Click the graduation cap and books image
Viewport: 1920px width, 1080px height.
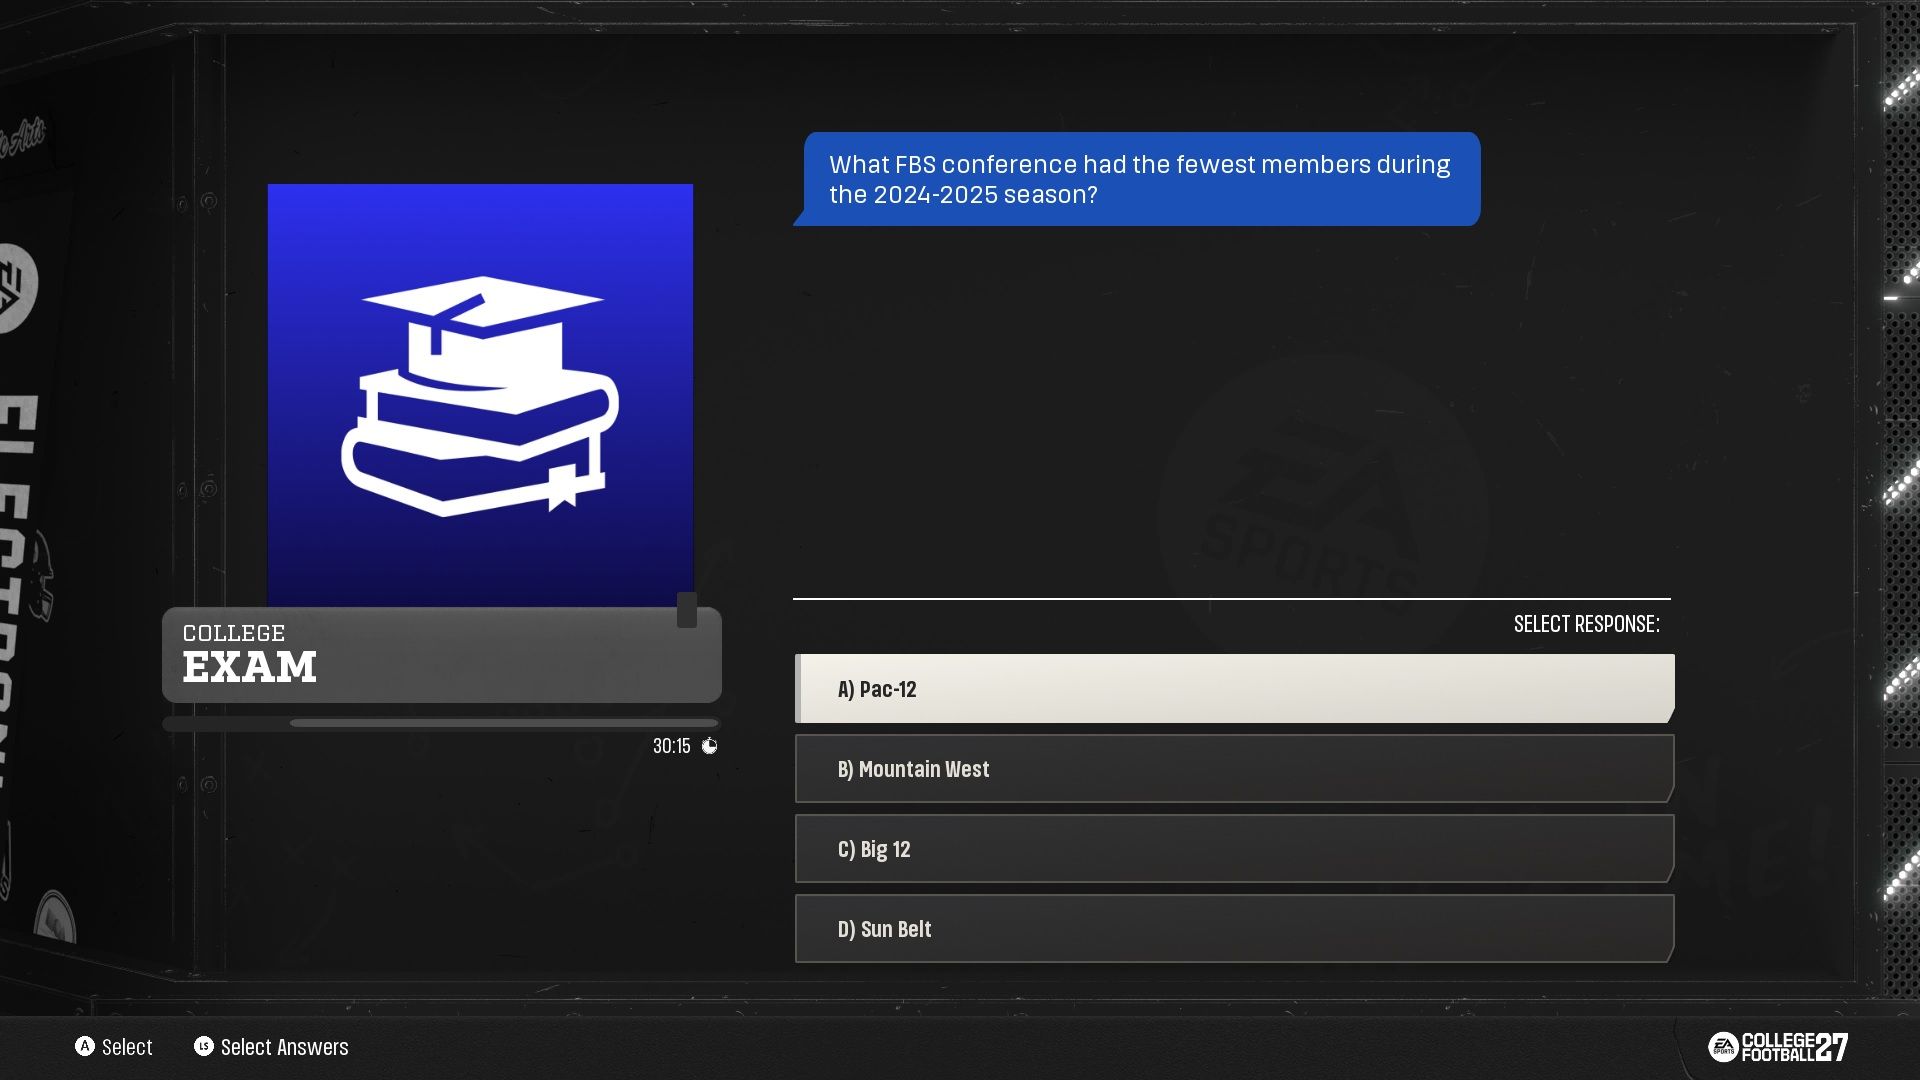tap(480, 395)
